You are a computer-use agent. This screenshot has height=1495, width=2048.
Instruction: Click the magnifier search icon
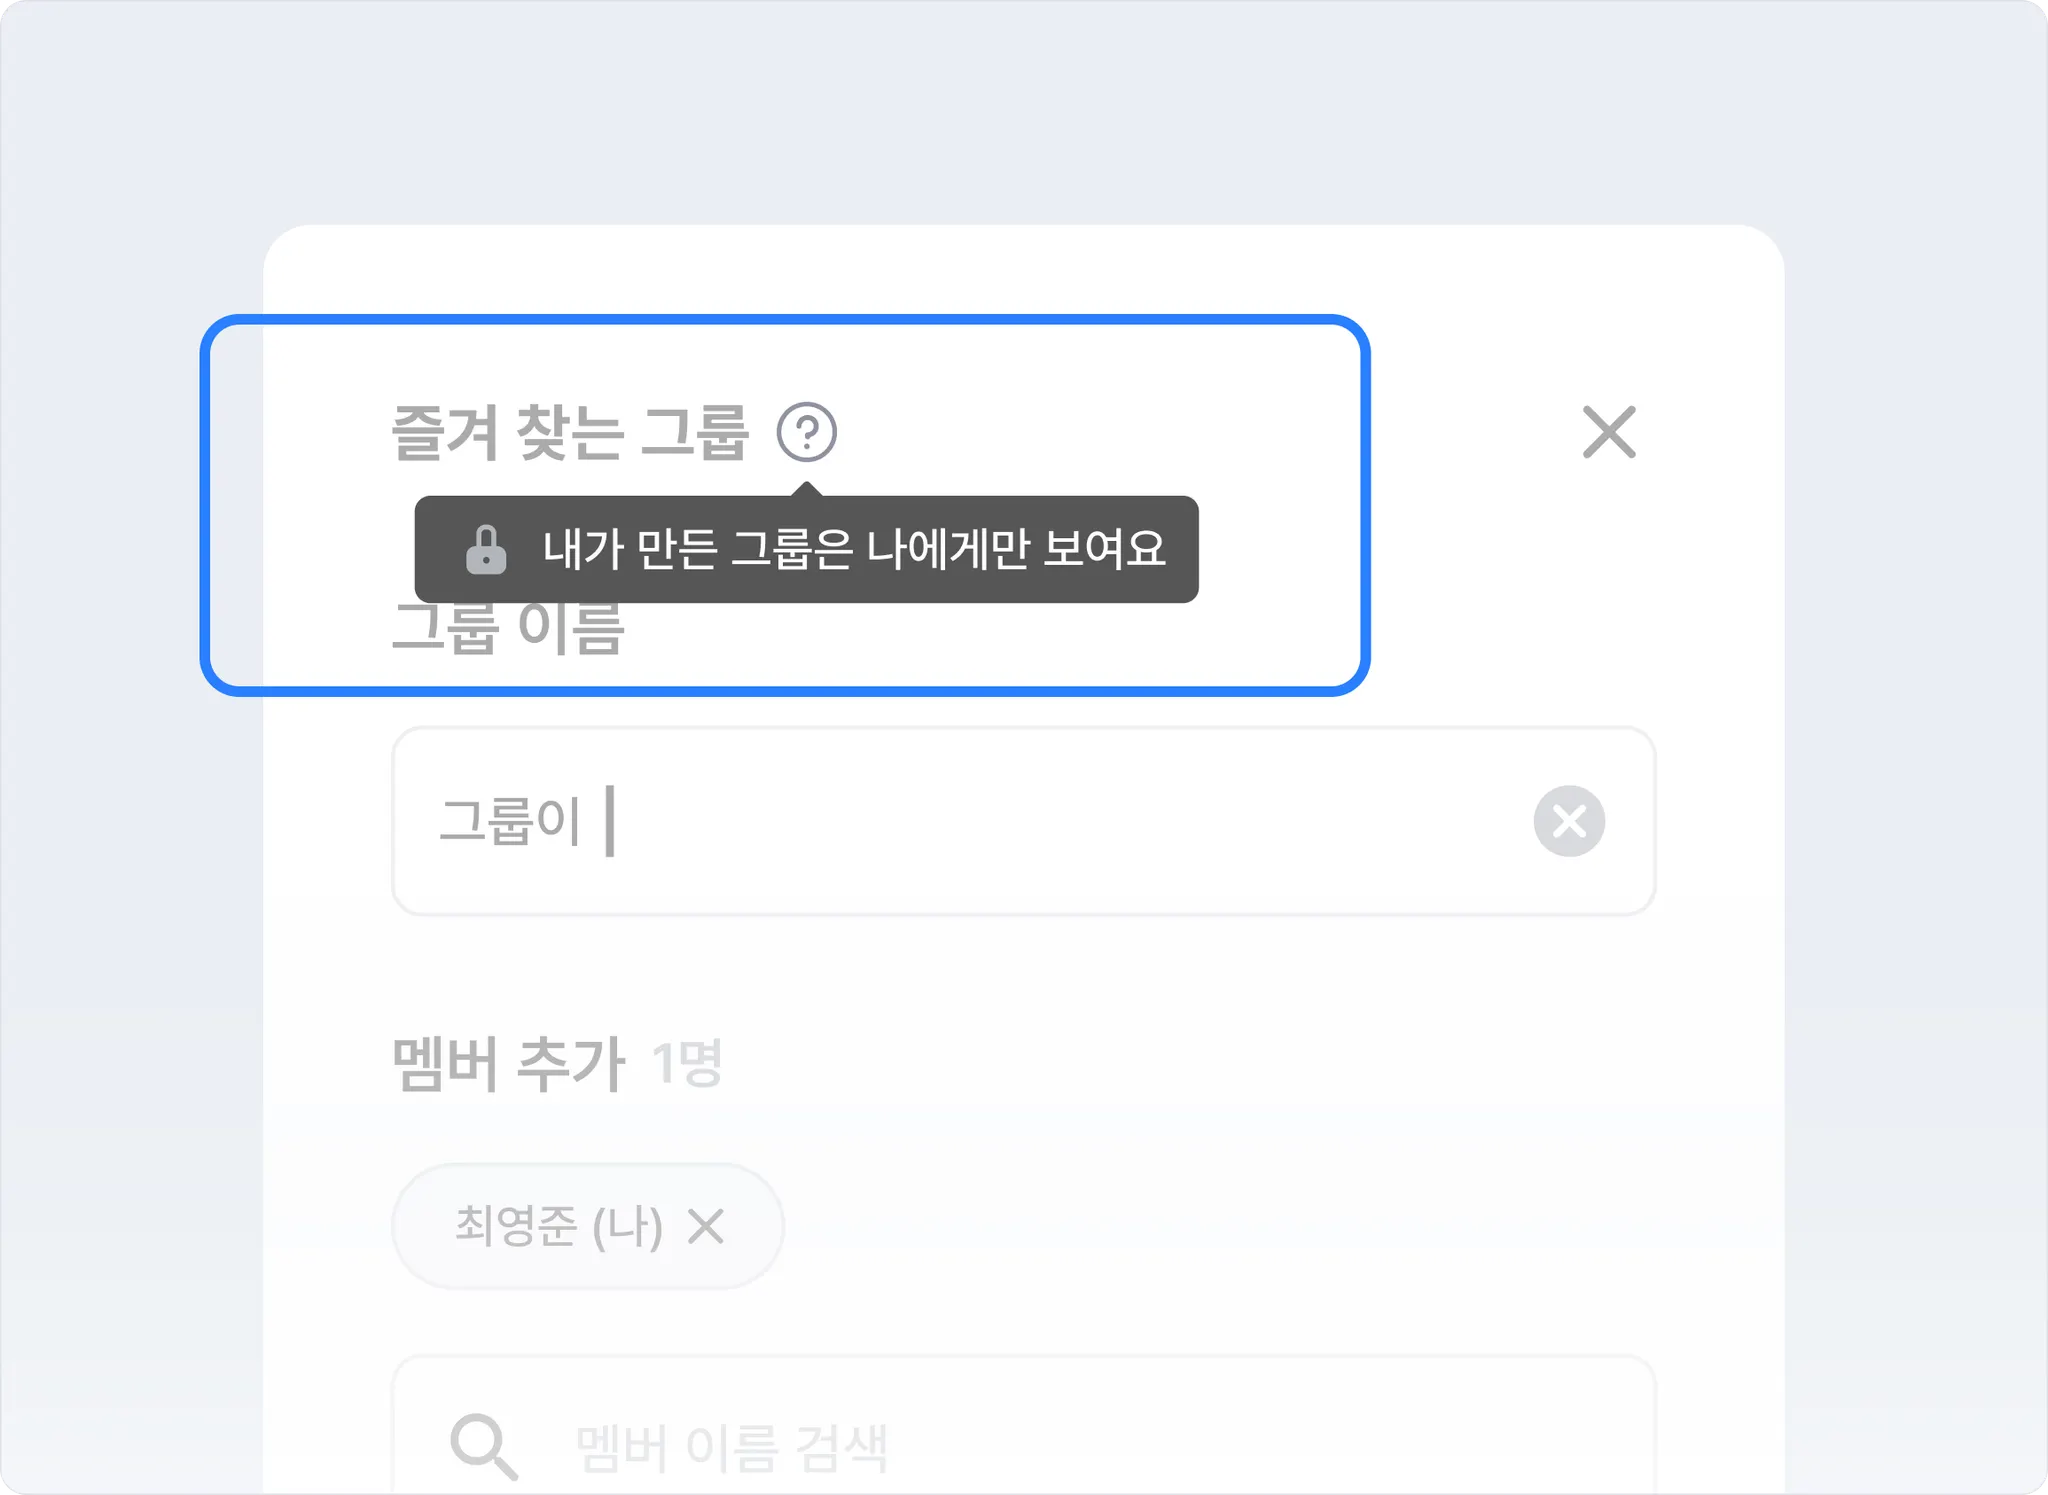click(484, 1446)
